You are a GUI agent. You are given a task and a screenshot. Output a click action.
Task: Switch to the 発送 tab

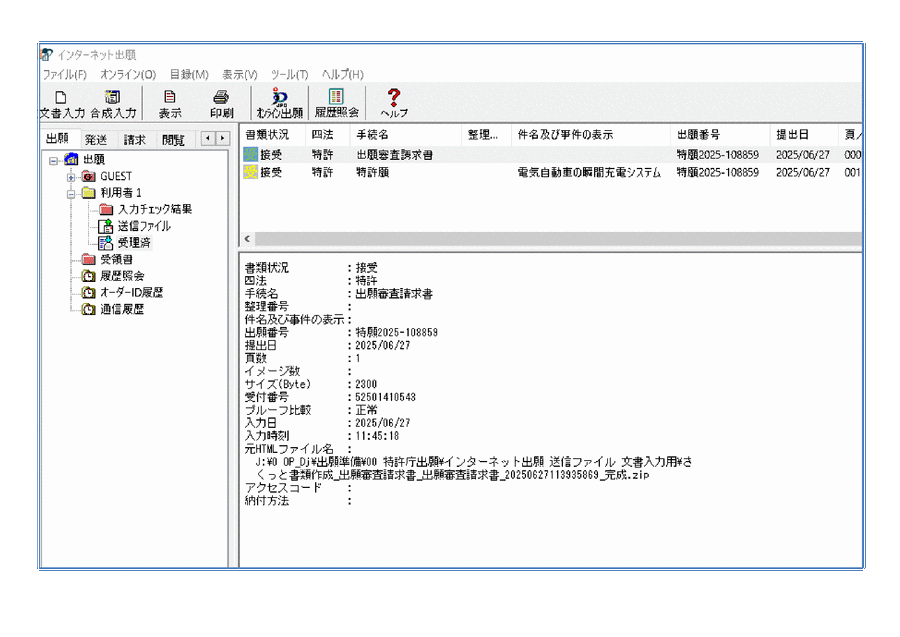(96, 140)
